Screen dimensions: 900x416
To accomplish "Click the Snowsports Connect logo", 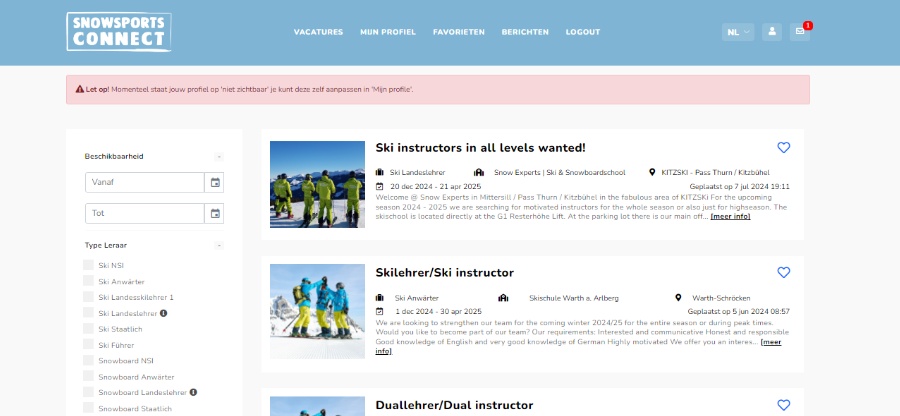I will pyautogui.click(x=118, y=32).
